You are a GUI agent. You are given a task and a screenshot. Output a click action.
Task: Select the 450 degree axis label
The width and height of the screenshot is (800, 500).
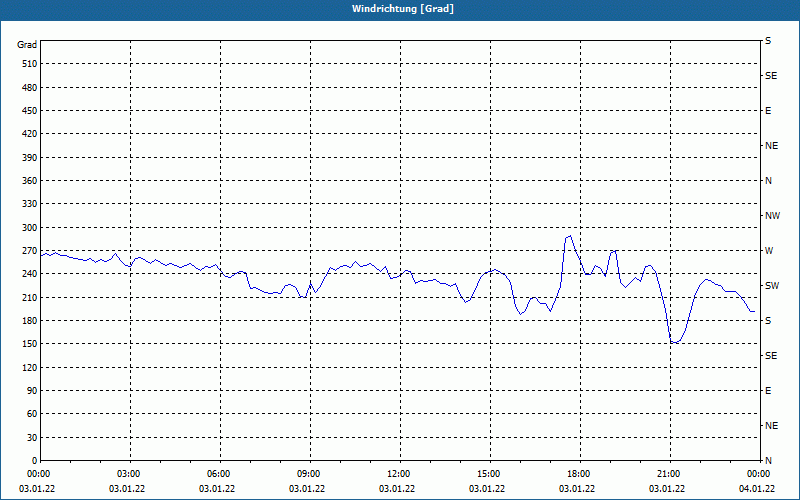30,111
